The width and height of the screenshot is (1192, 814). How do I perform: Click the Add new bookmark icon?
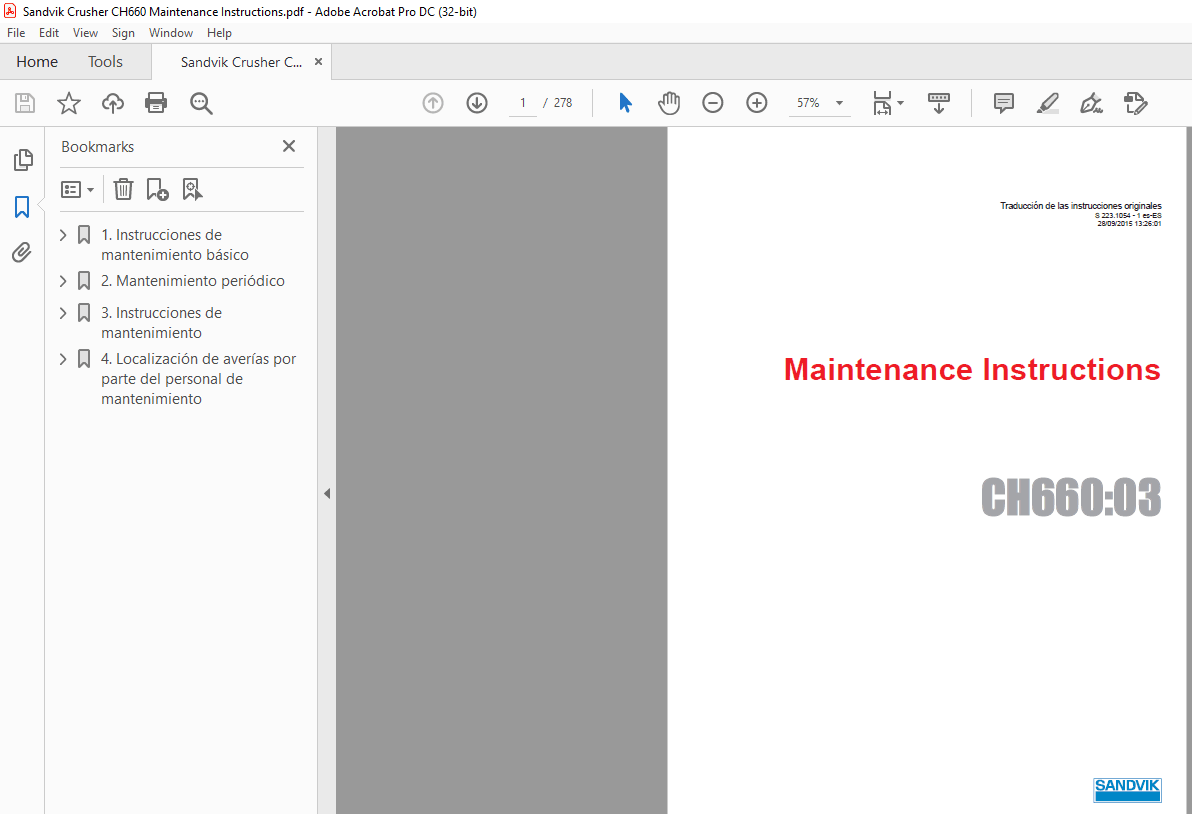tap(157, 189)
